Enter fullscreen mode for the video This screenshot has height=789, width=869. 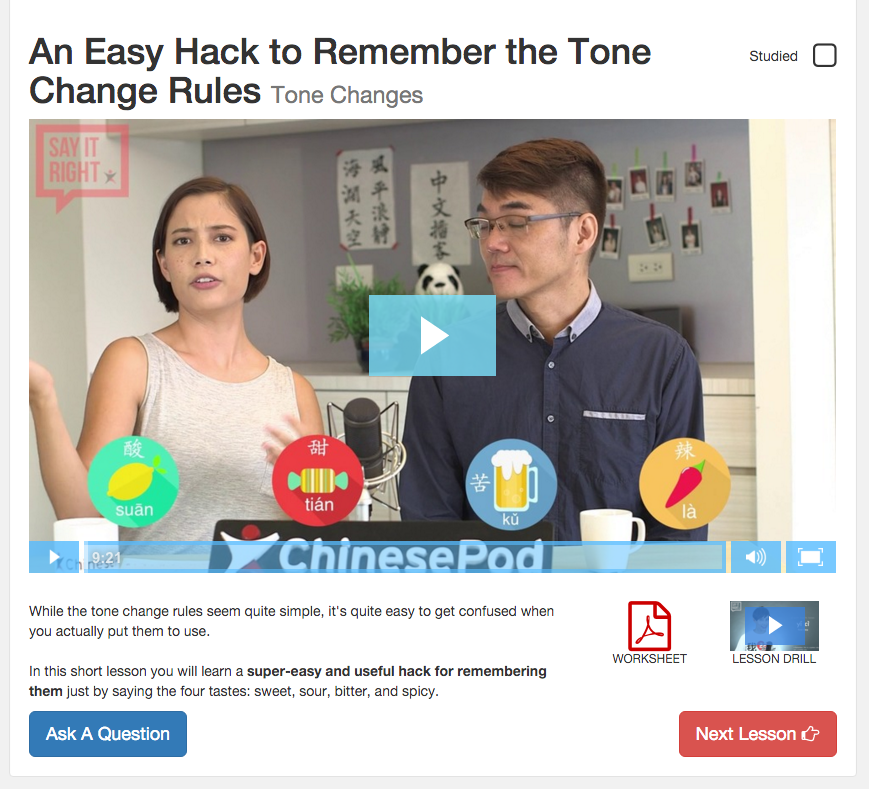pos(810,557)
